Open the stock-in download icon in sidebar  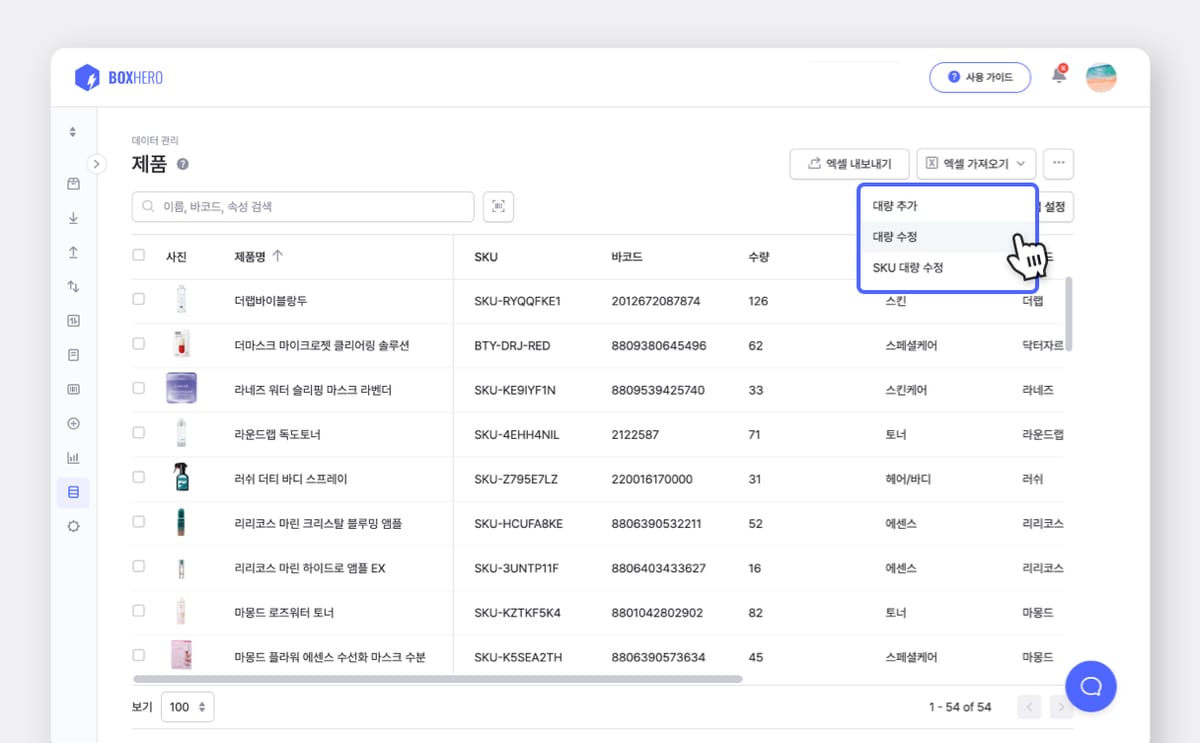tap(73, 217)
